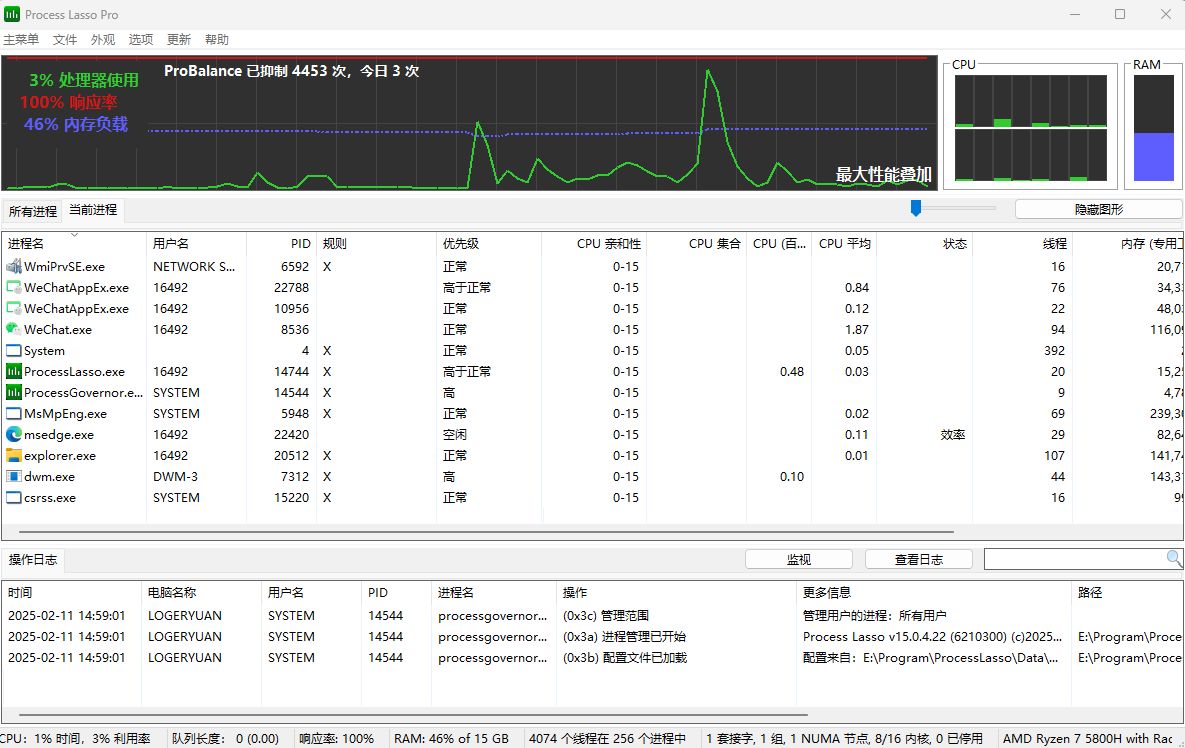Click status bar AMD Ryzen 7 5800H entry
The width and height of the screenshot is (1185, 748).
pyautogui.click(x=1088, y=738)
